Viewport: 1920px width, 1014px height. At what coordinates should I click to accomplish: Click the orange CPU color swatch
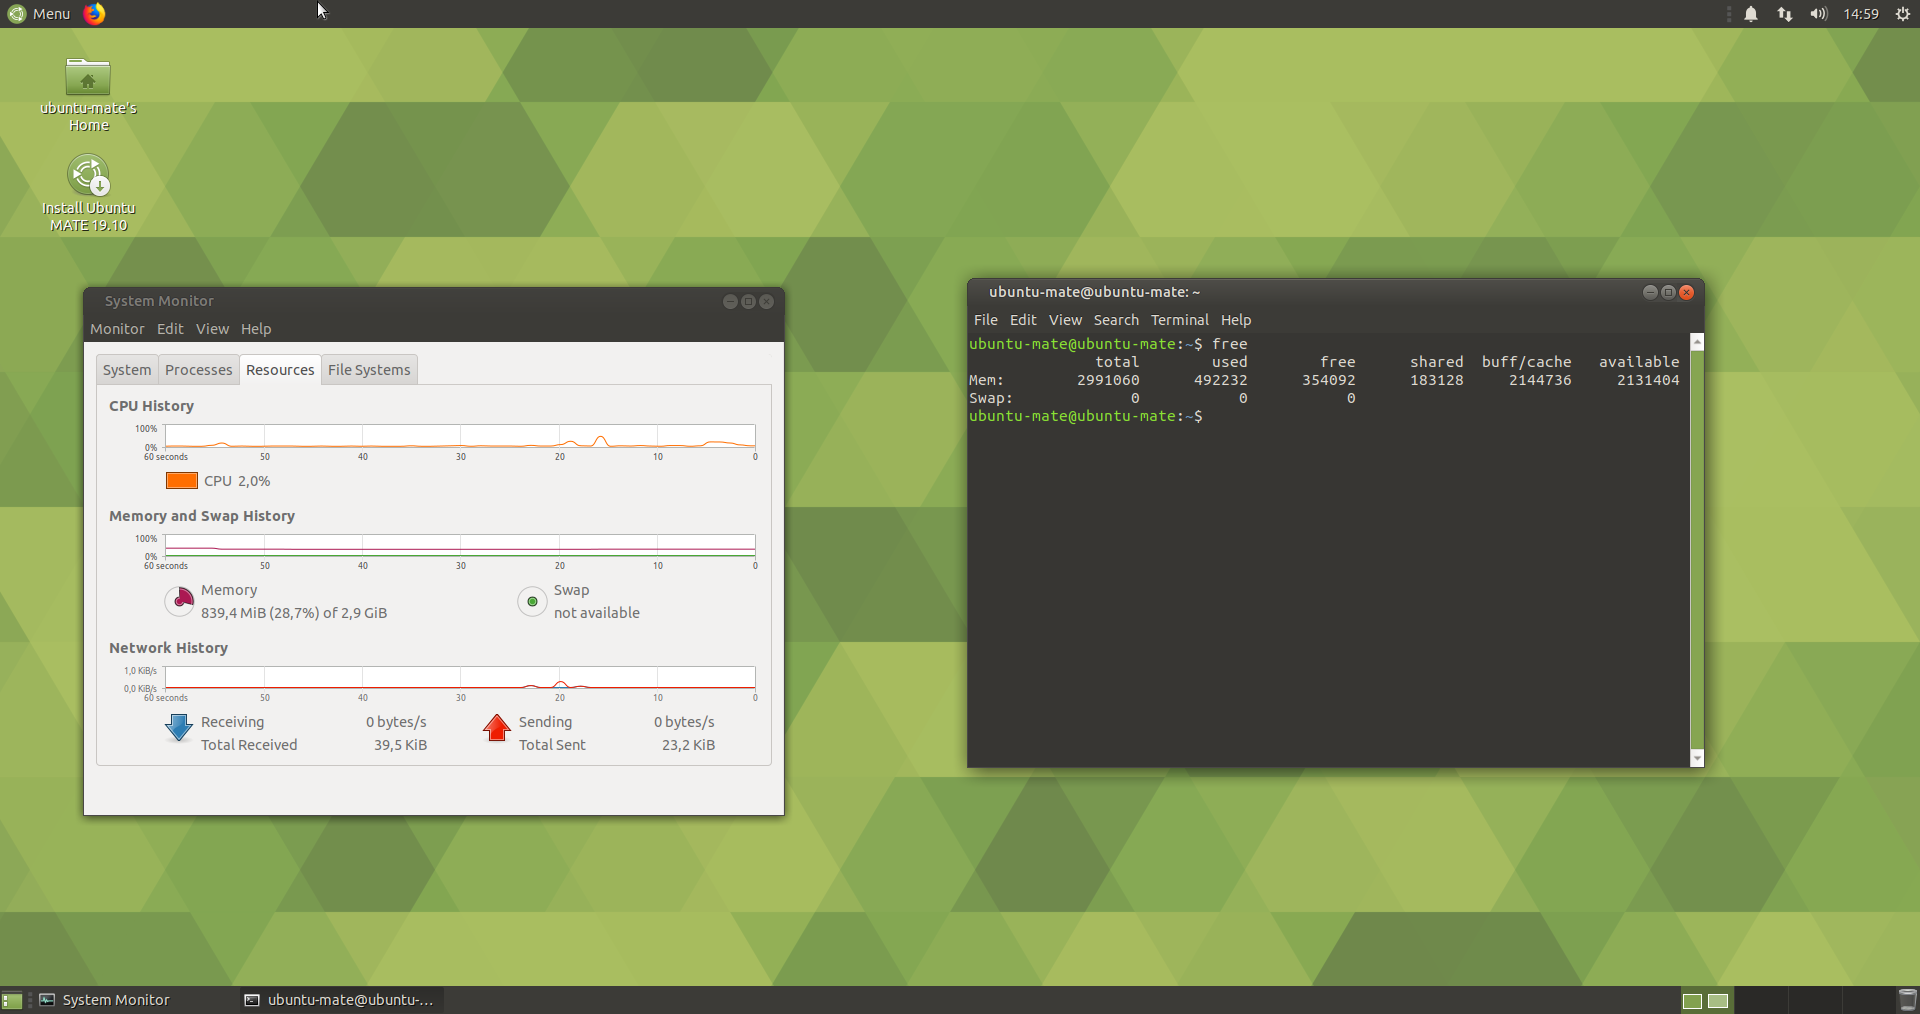coord(181,481)
